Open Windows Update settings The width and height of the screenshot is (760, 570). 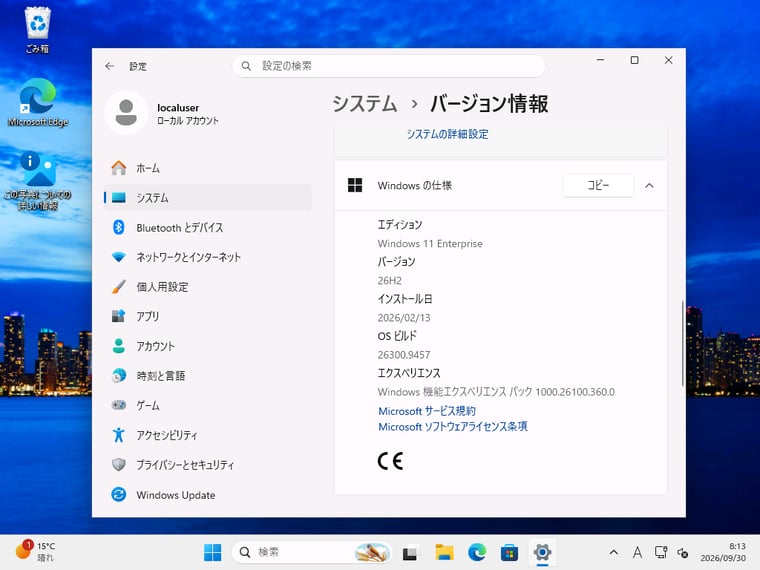208,494
